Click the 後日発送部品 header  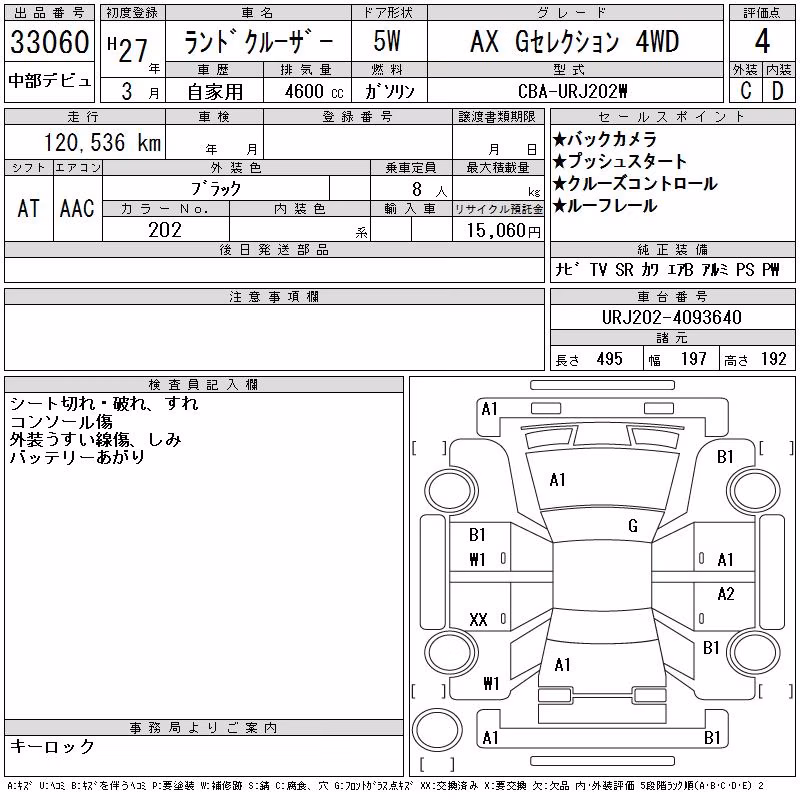[x=274, y=249]
